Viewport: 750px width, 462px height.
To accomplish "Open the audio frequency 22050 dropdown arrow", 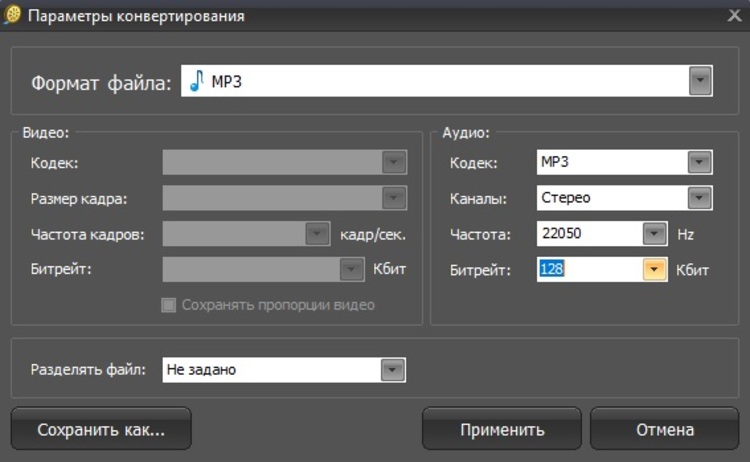I will 654,233.
